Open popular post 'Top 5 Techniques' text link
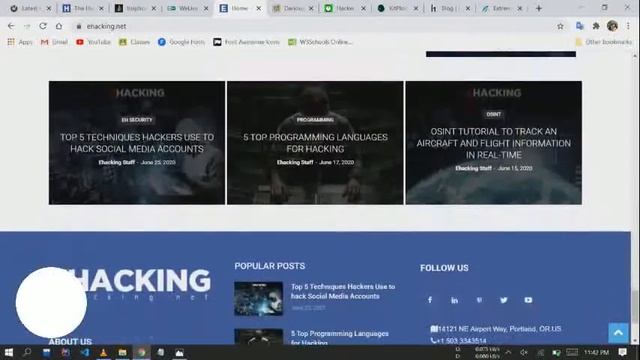Viewport: 640px width, 360px height. [x=343, y=291]
